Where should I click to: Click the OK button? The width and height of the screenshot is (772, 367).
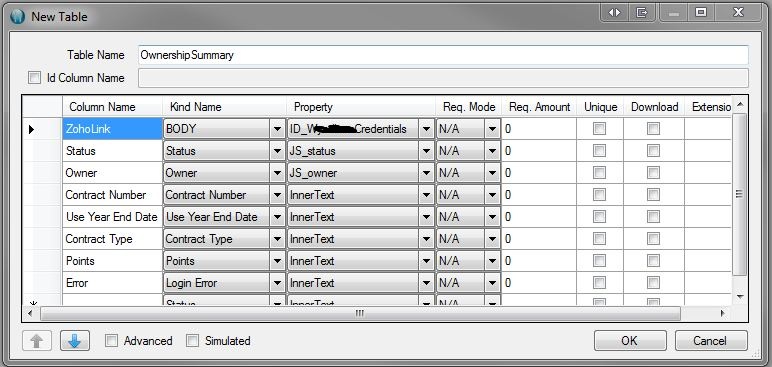coord(630,341)
